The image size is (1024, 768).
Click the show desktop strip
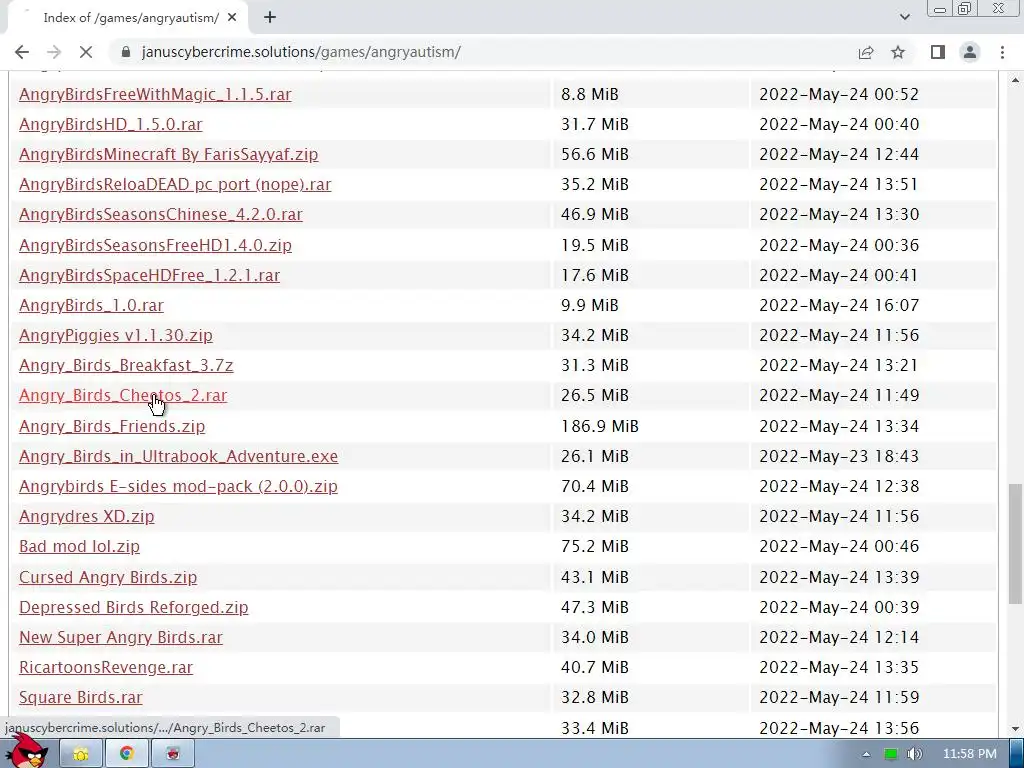(1017, 754)
